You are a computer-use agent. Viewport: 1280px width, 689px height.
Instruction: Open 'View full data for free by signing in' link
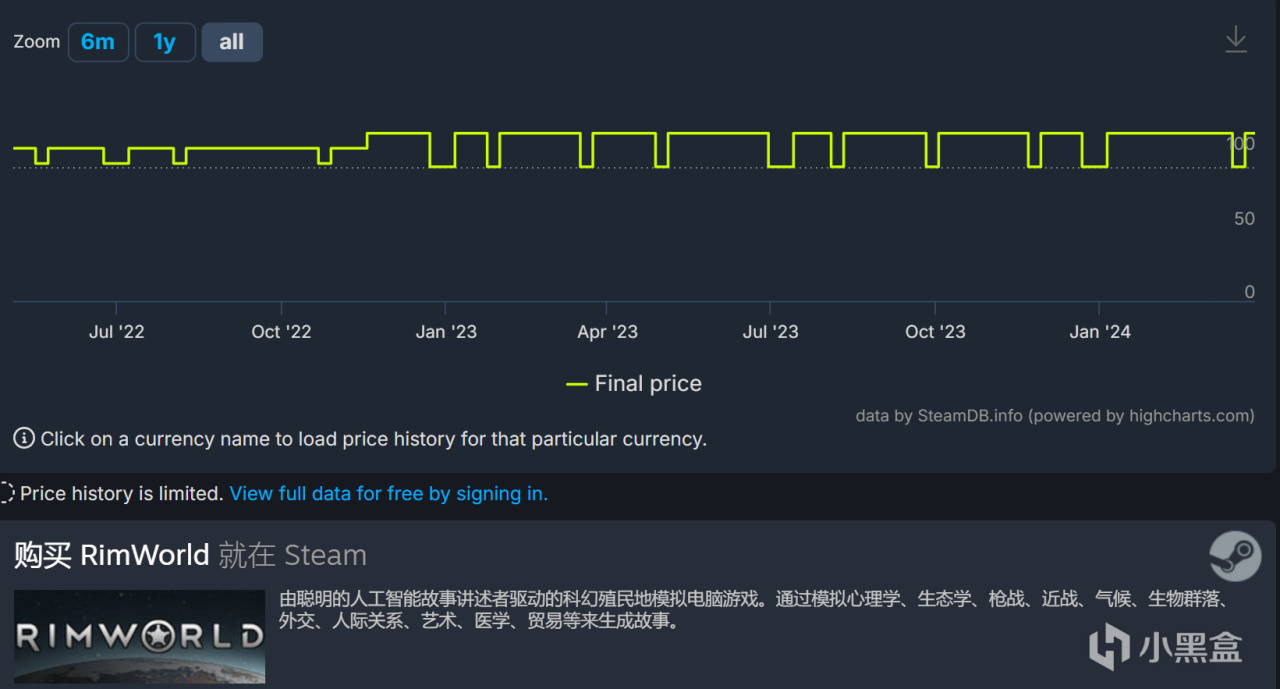(x=388, y=493)
